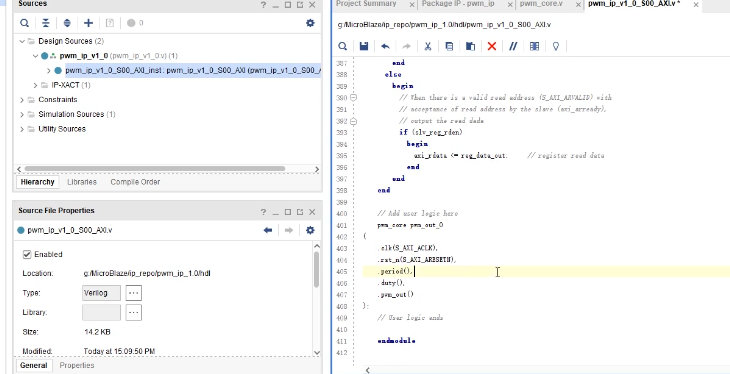Open Sources panel help question mark
Image resolution: width=730 pixels, height=374 pixels.
(x=264, y=5)
